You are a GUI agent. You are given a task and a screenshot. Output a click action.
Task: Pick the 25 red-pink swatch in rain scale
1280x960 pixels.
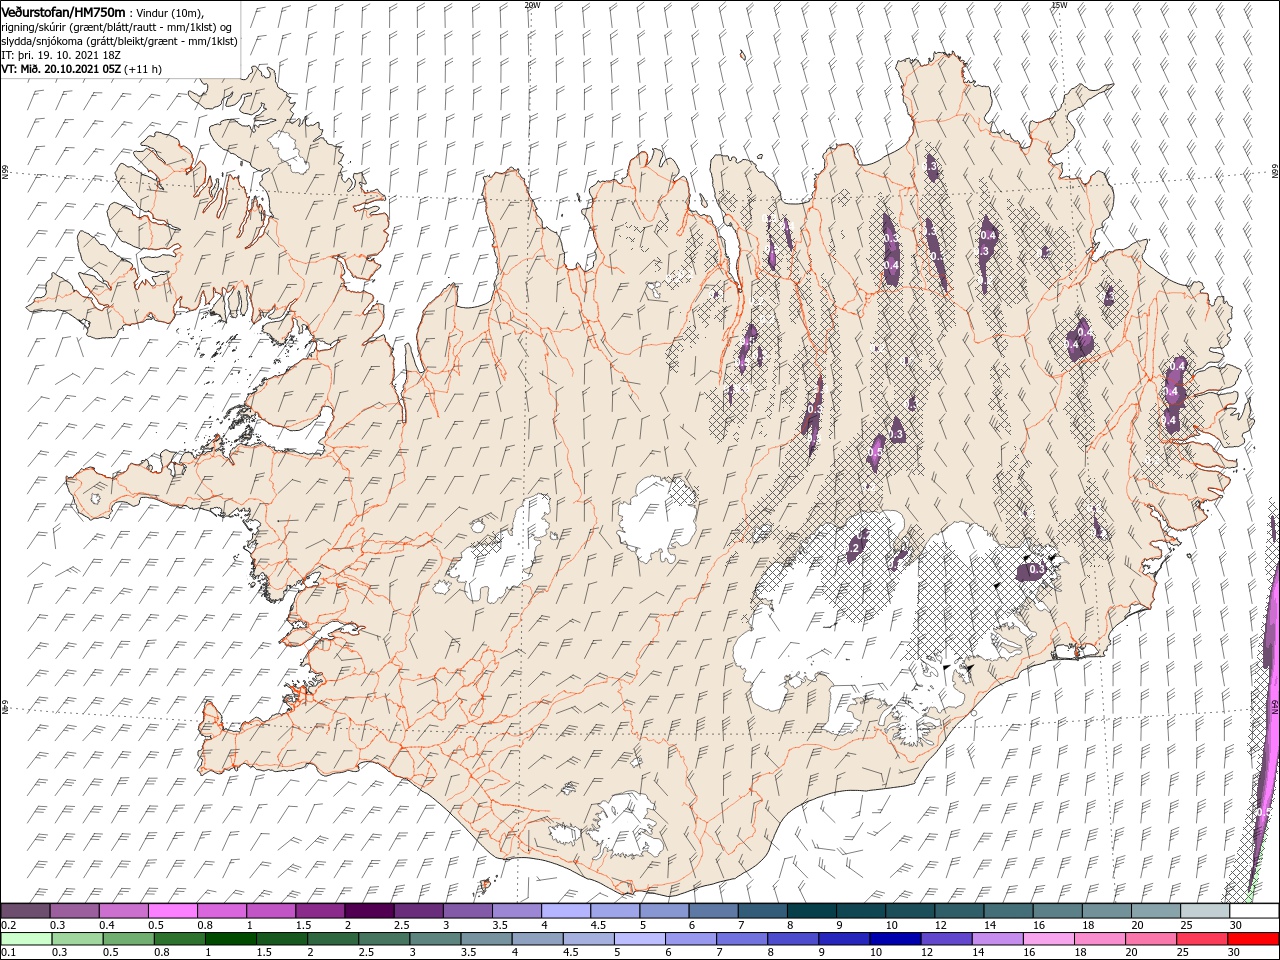pyautogui.click(x=1201, y=938)
